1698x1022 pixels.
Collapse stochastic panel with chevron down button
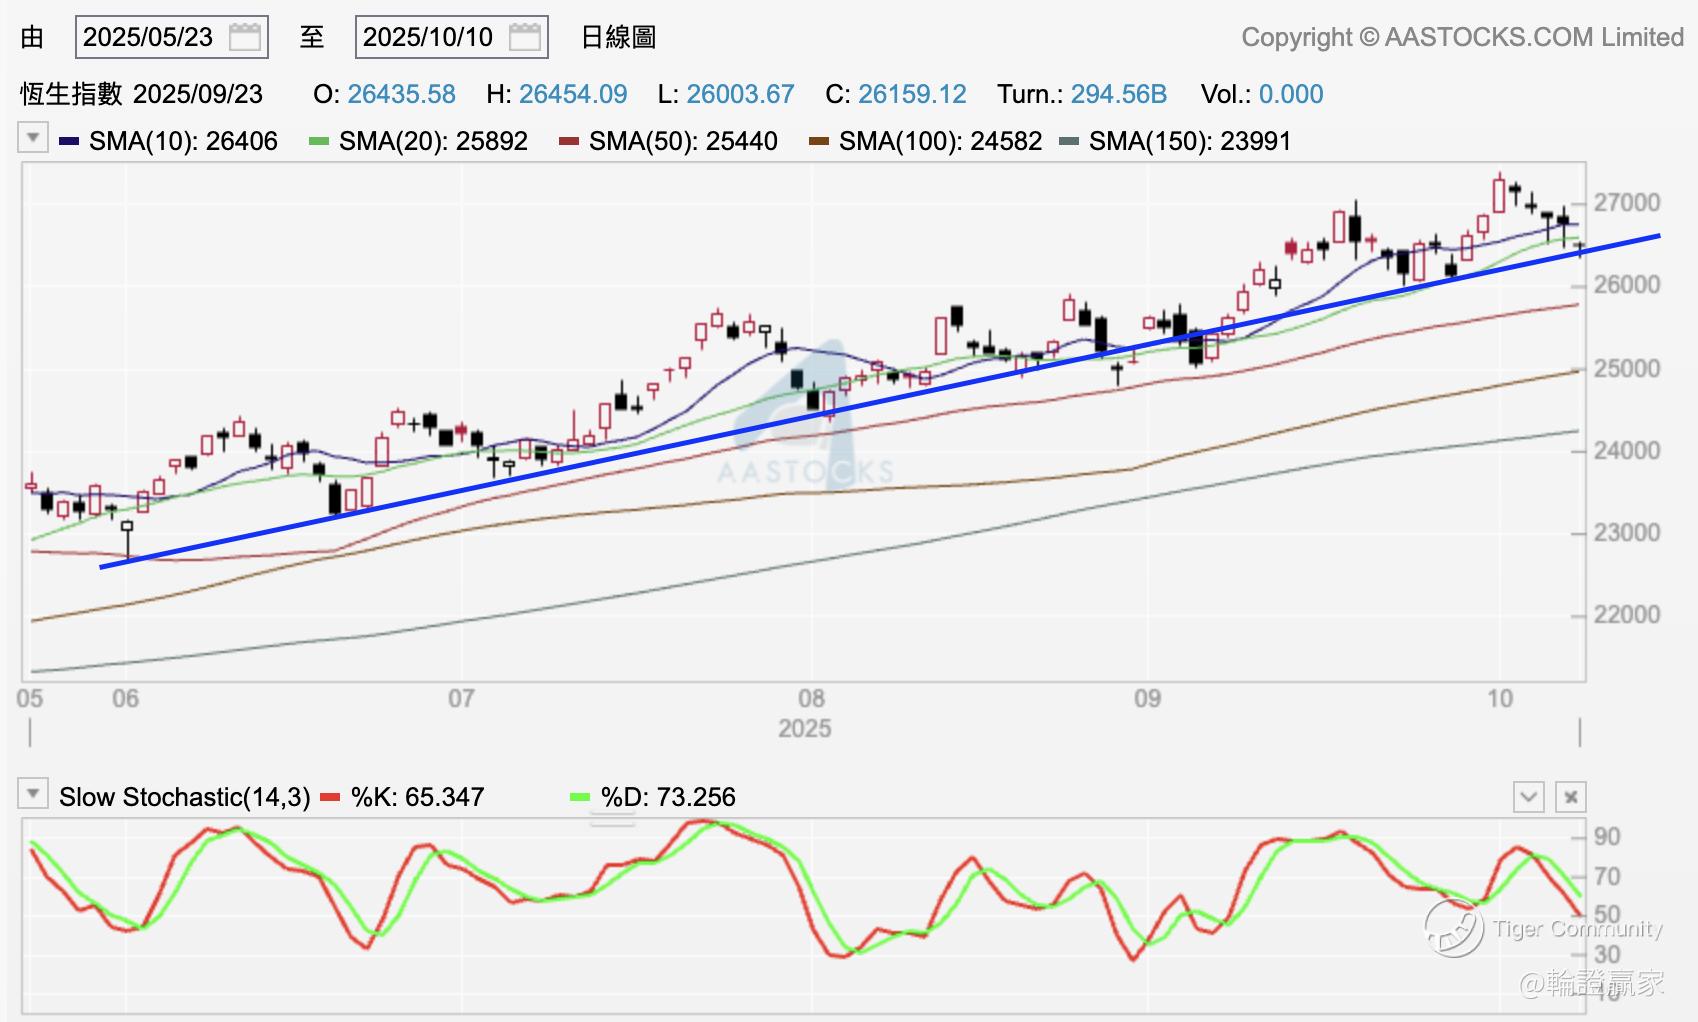click(1528, 797)
